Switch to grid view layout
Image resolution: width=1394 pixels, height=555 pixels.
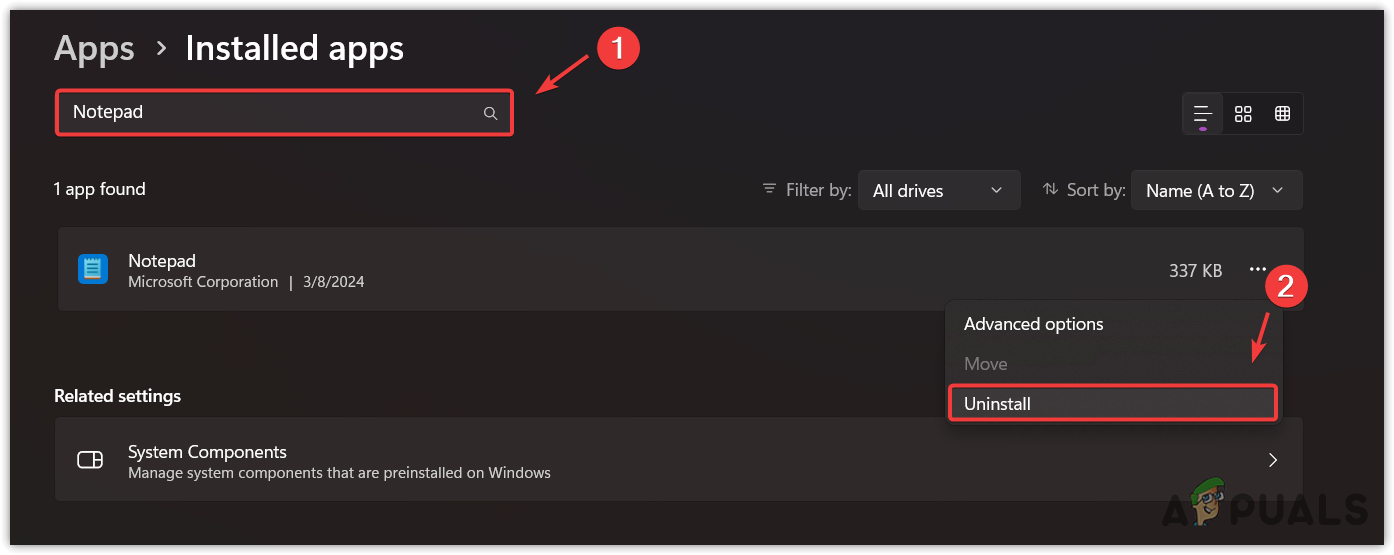(x=1243, y=114)
